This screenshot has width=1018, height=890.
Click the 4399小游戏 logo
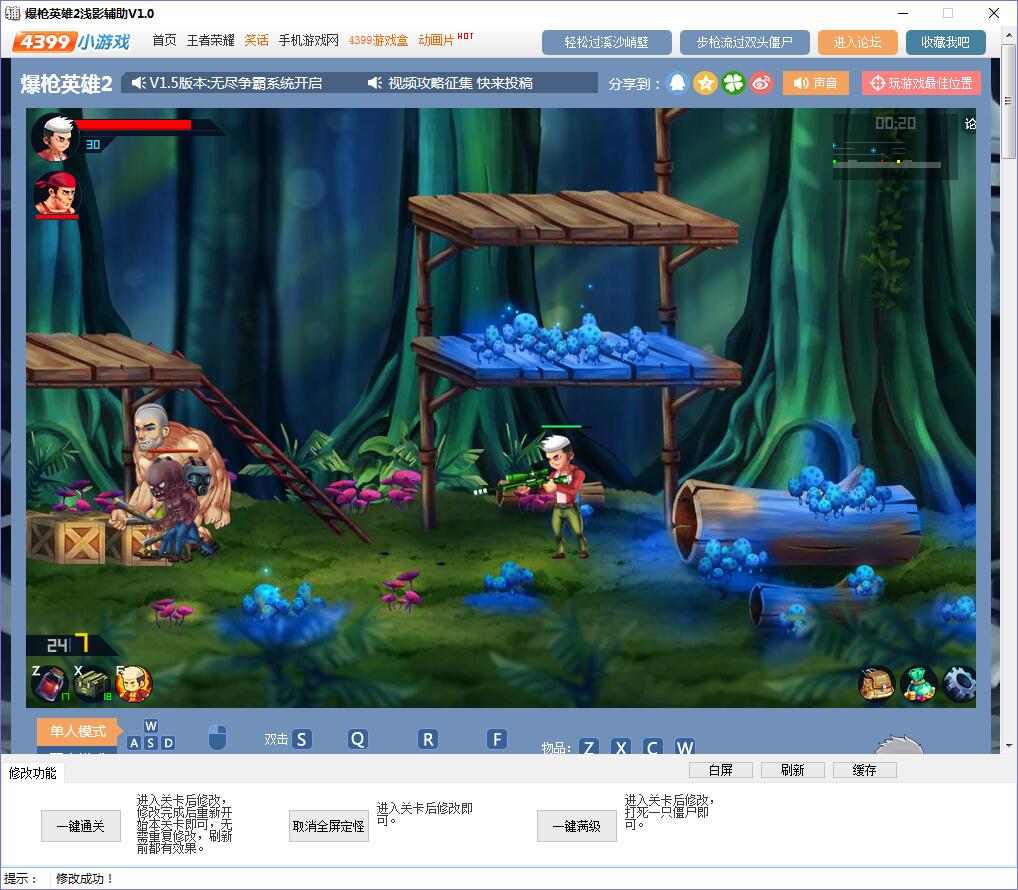point(71,42)
